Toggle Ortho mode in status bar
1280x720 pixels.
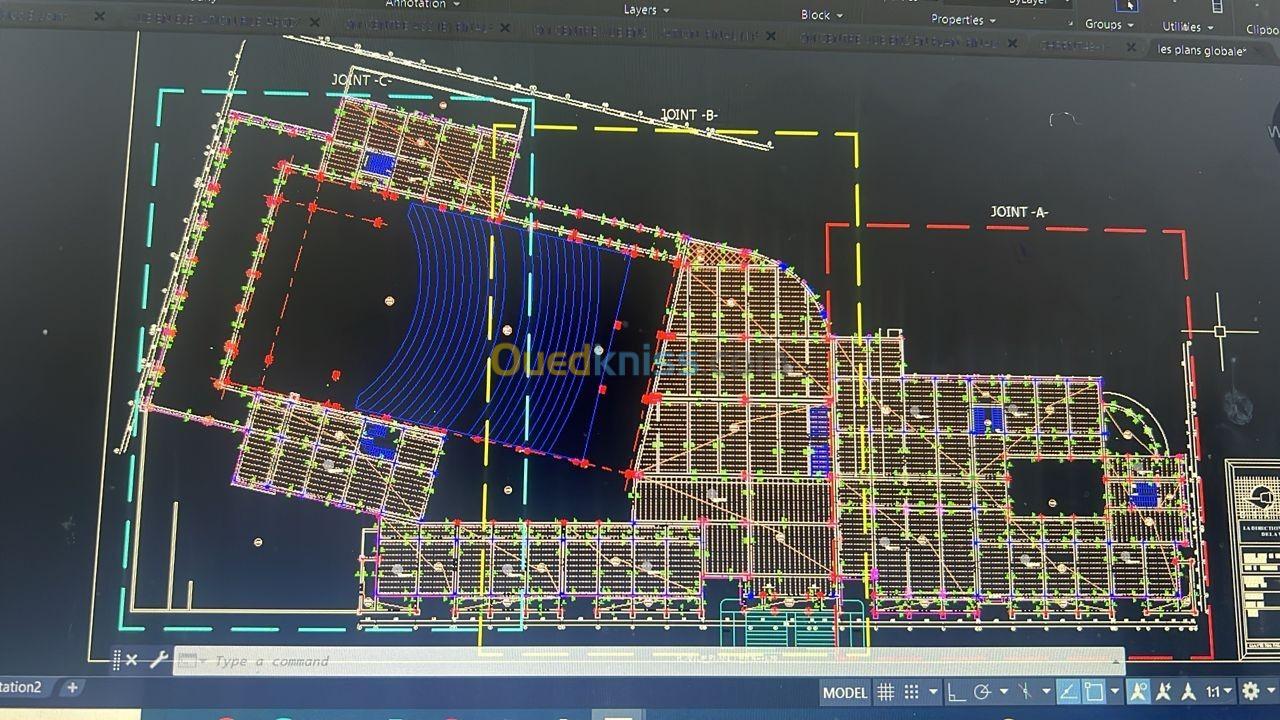coord(957,692)
